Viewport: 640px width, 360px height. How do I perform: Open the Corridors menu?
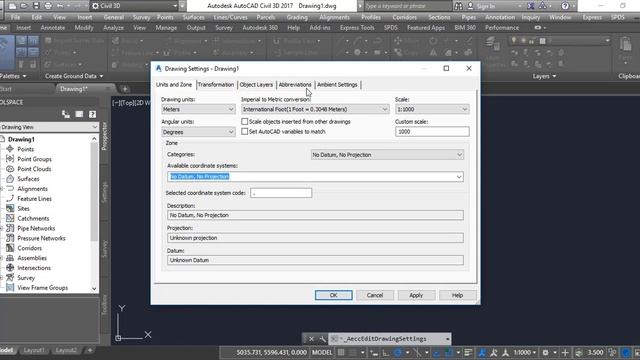(x=404, y=17)
